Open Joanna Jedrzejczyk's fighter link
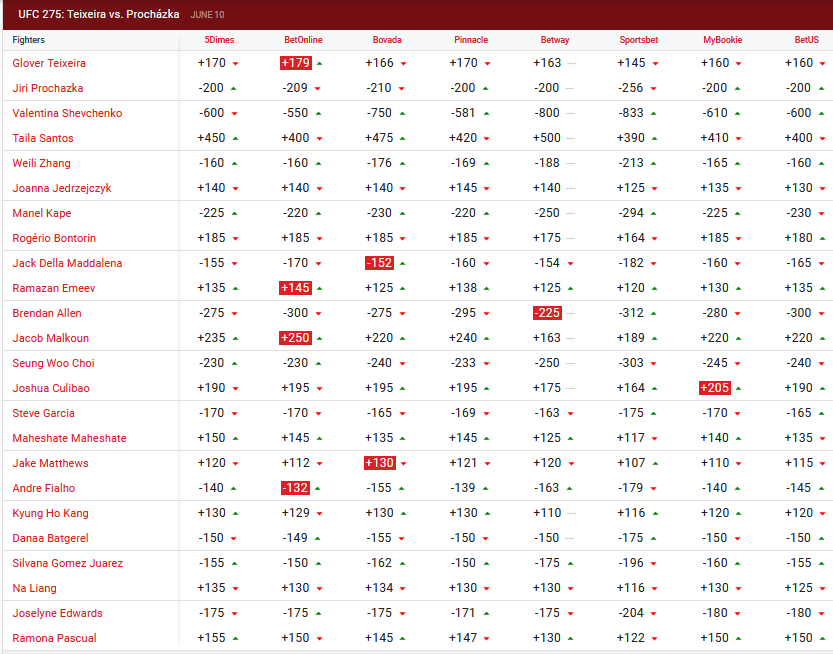The height and width of the screenshot is (654, 833). click(62, 188)
